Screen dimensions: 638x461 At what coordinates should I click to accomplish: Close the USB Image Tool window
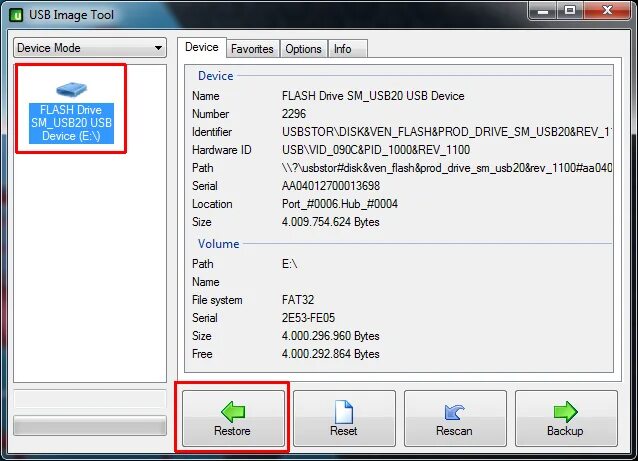[607, 11]
